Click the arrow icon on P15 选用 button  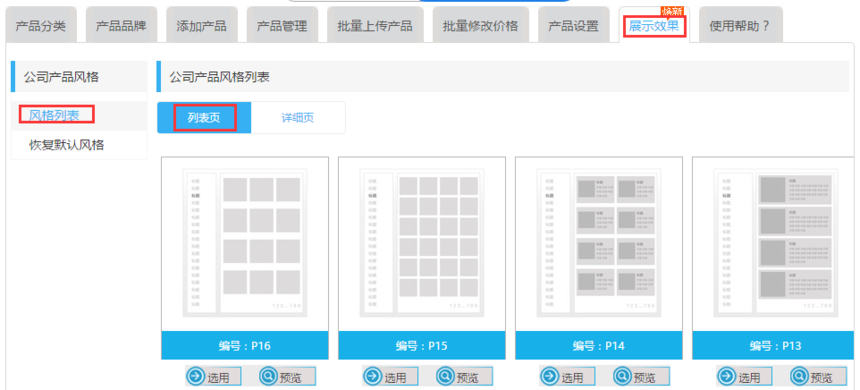tap(373, 377)
